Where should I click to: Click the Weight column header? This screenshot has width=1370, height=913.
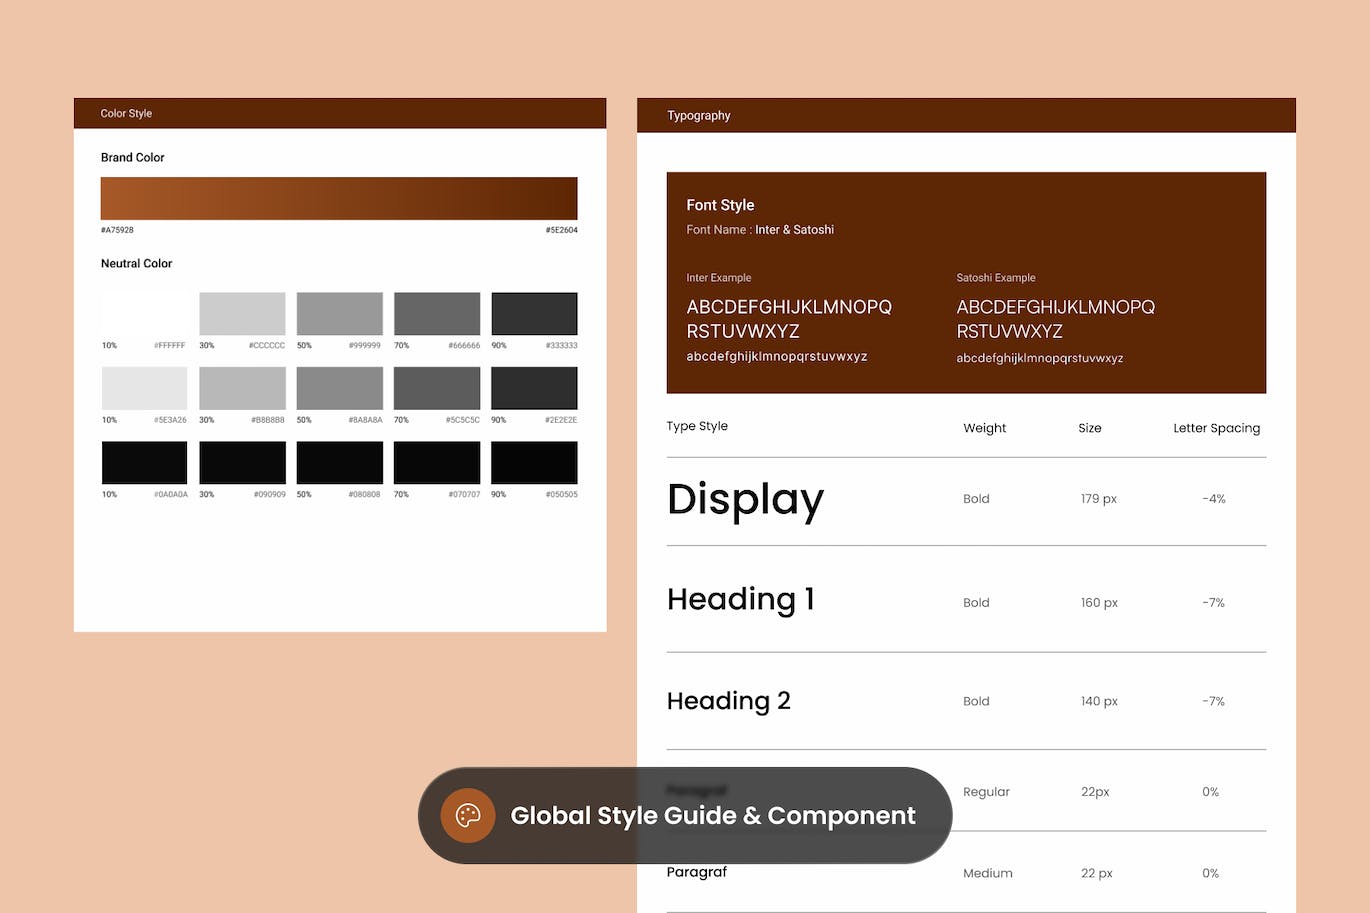[984, 428]
